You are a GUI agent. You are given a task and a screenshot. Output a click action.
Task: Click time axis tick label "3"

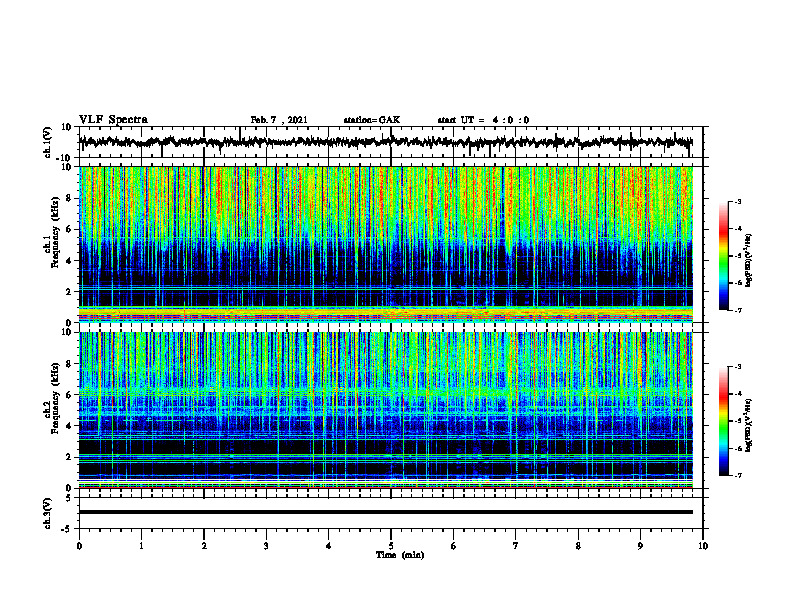coord(266,546)
